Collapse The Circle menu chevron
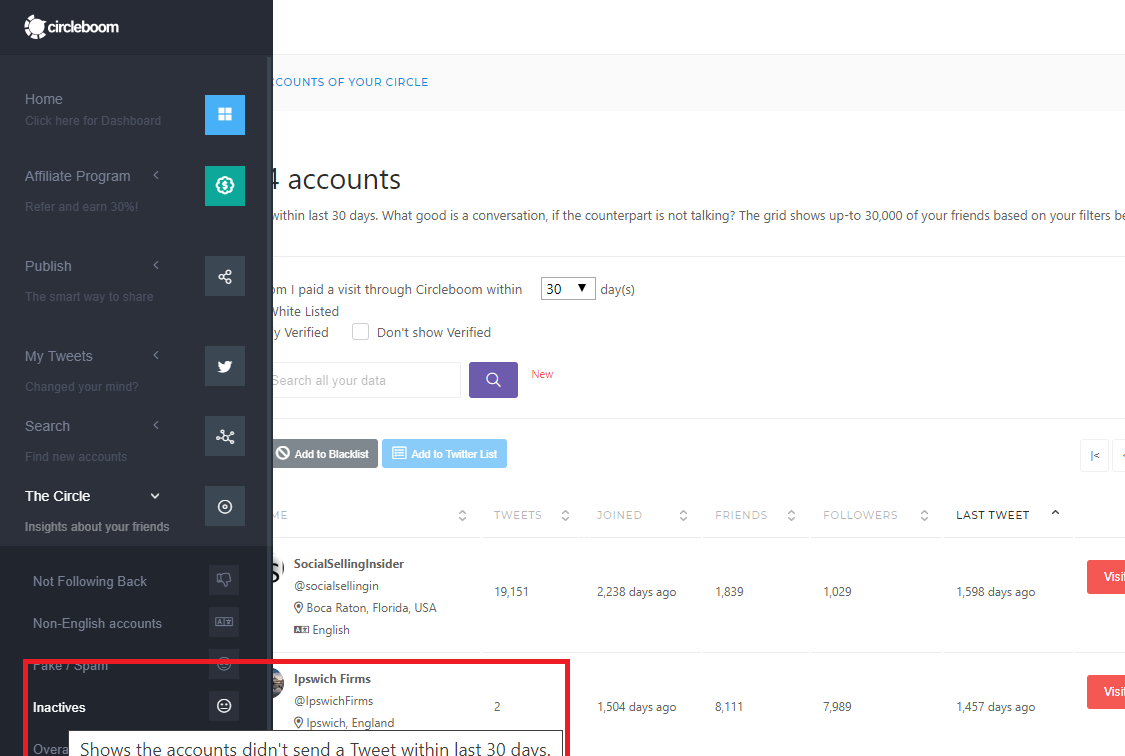This screenshot has width=1125, height=756. (x=155, y=496)
